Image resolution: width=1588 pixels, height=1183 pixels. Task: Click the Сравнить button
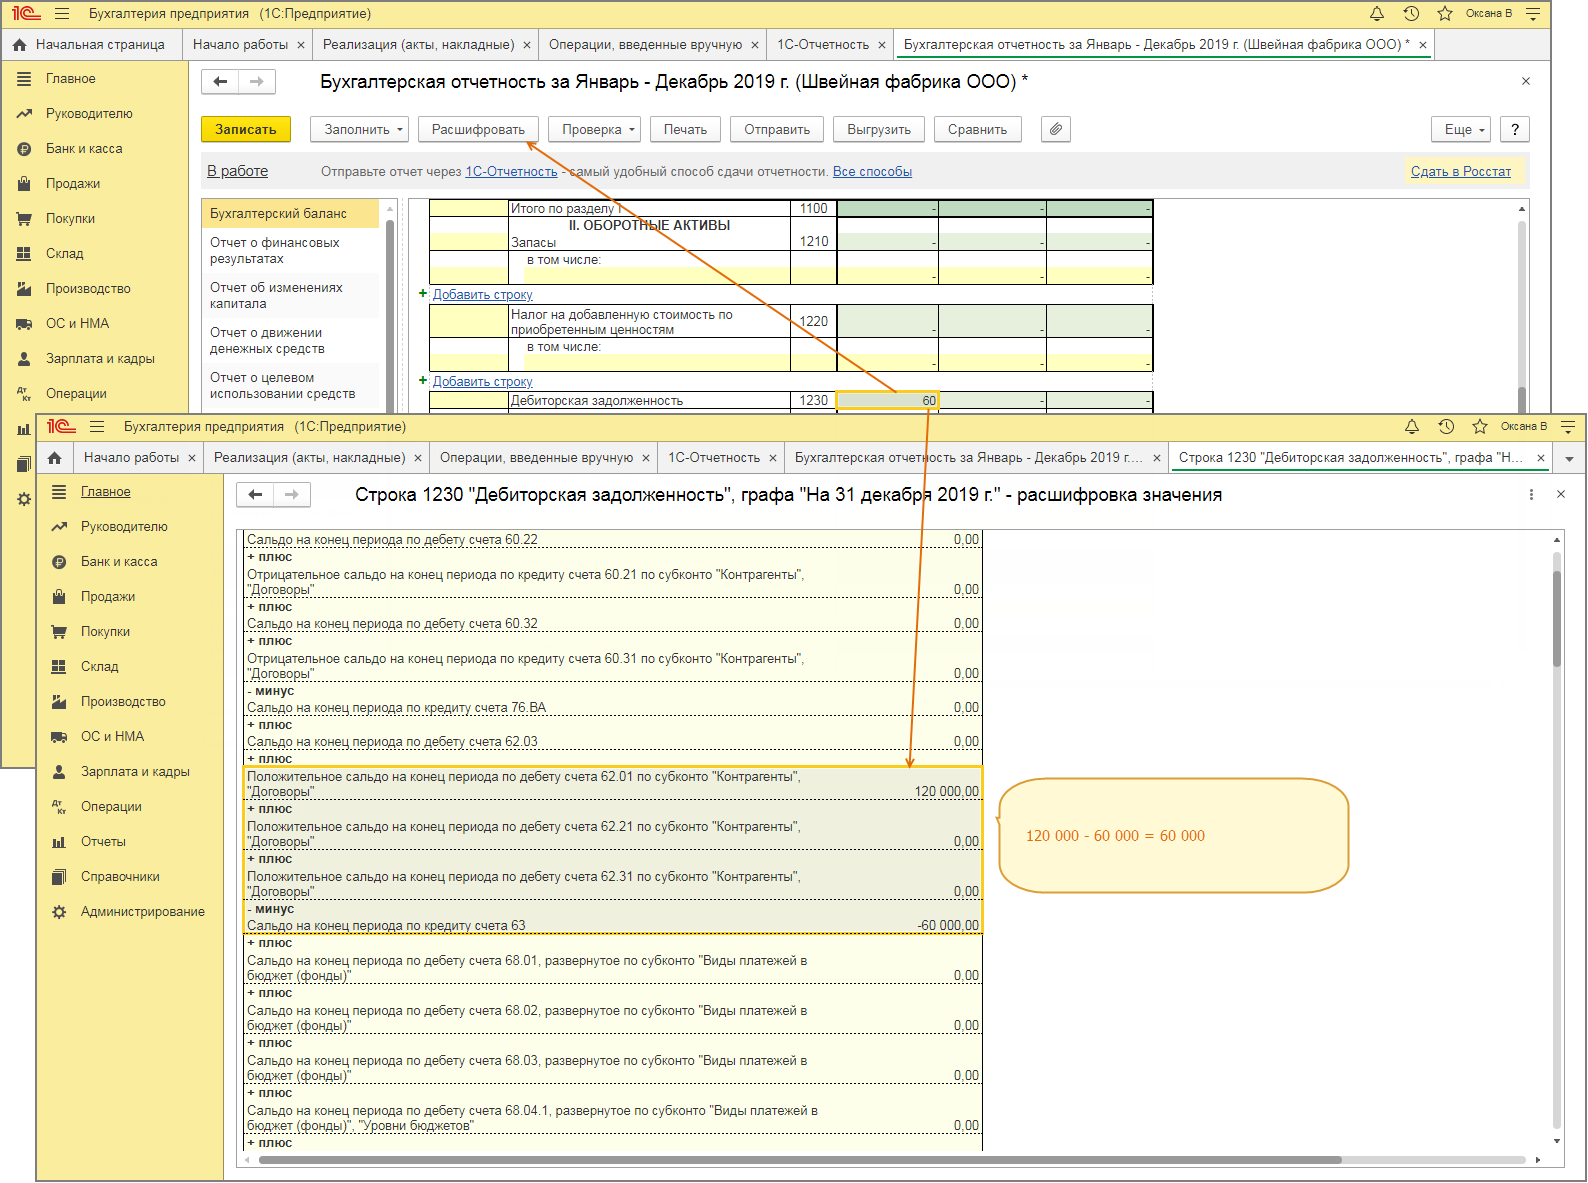click(x=978, y=129)
